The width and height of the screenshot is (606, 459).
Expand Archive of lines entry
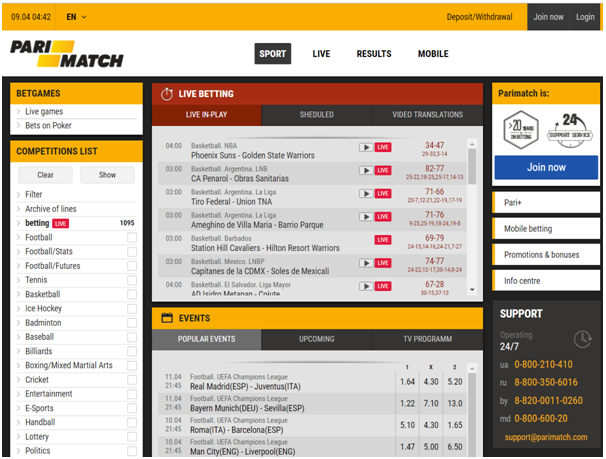tap(51, 209)
